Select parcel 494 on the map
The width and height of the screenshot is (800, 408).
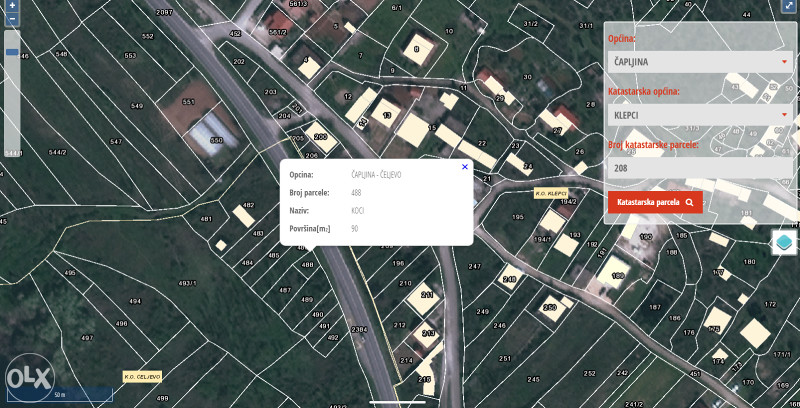coord(135,301)
